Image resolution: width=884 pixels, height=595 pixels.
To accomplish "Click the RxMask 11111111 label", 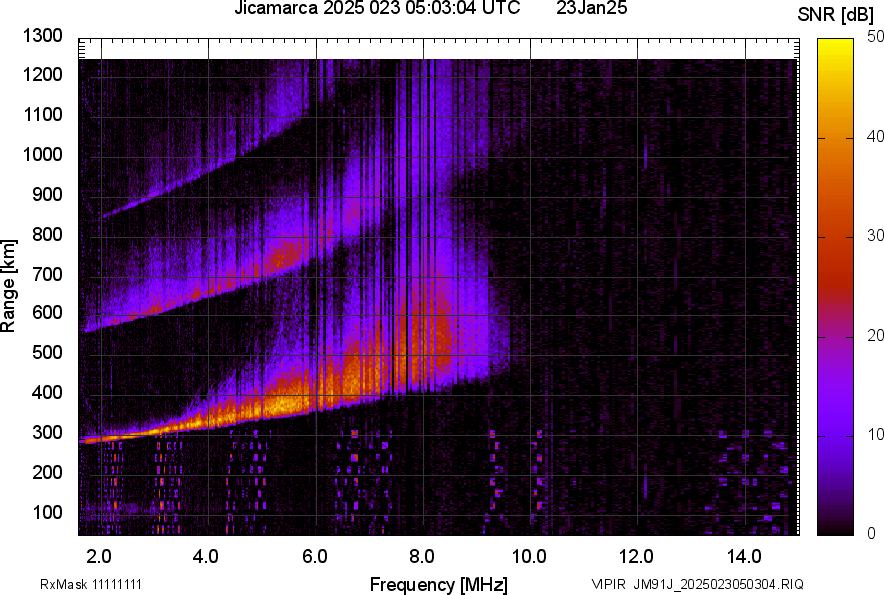I will click(97, 584).
